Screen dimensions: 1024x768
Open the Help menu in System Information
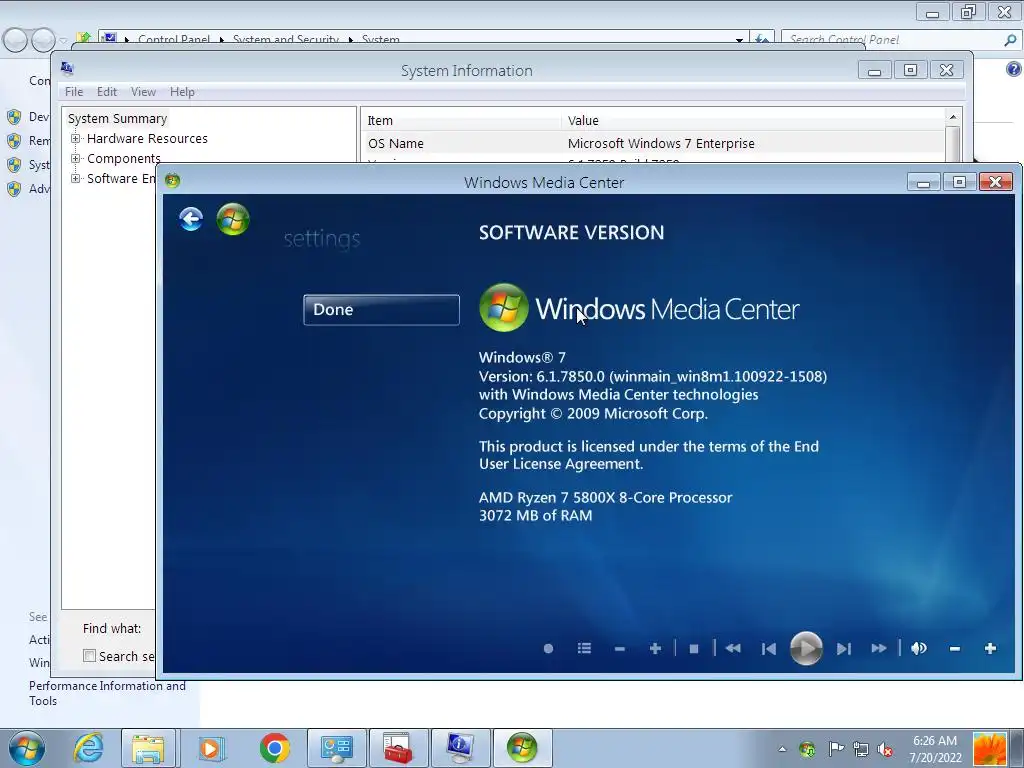click(x=182, y=92)
